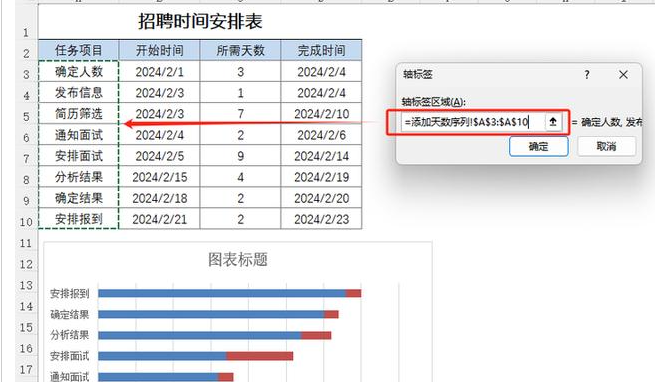
Task: Click the 确定 button
Action: [x=538, y=147]
